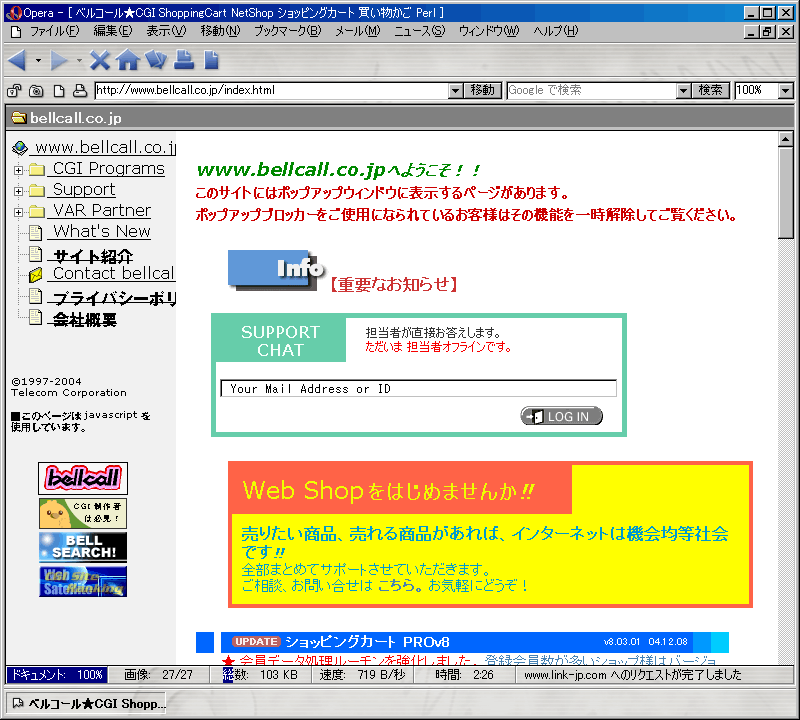Click the VAR Partner folder icon
Viewport: 800px width, 720px height.
coord(37,211)
